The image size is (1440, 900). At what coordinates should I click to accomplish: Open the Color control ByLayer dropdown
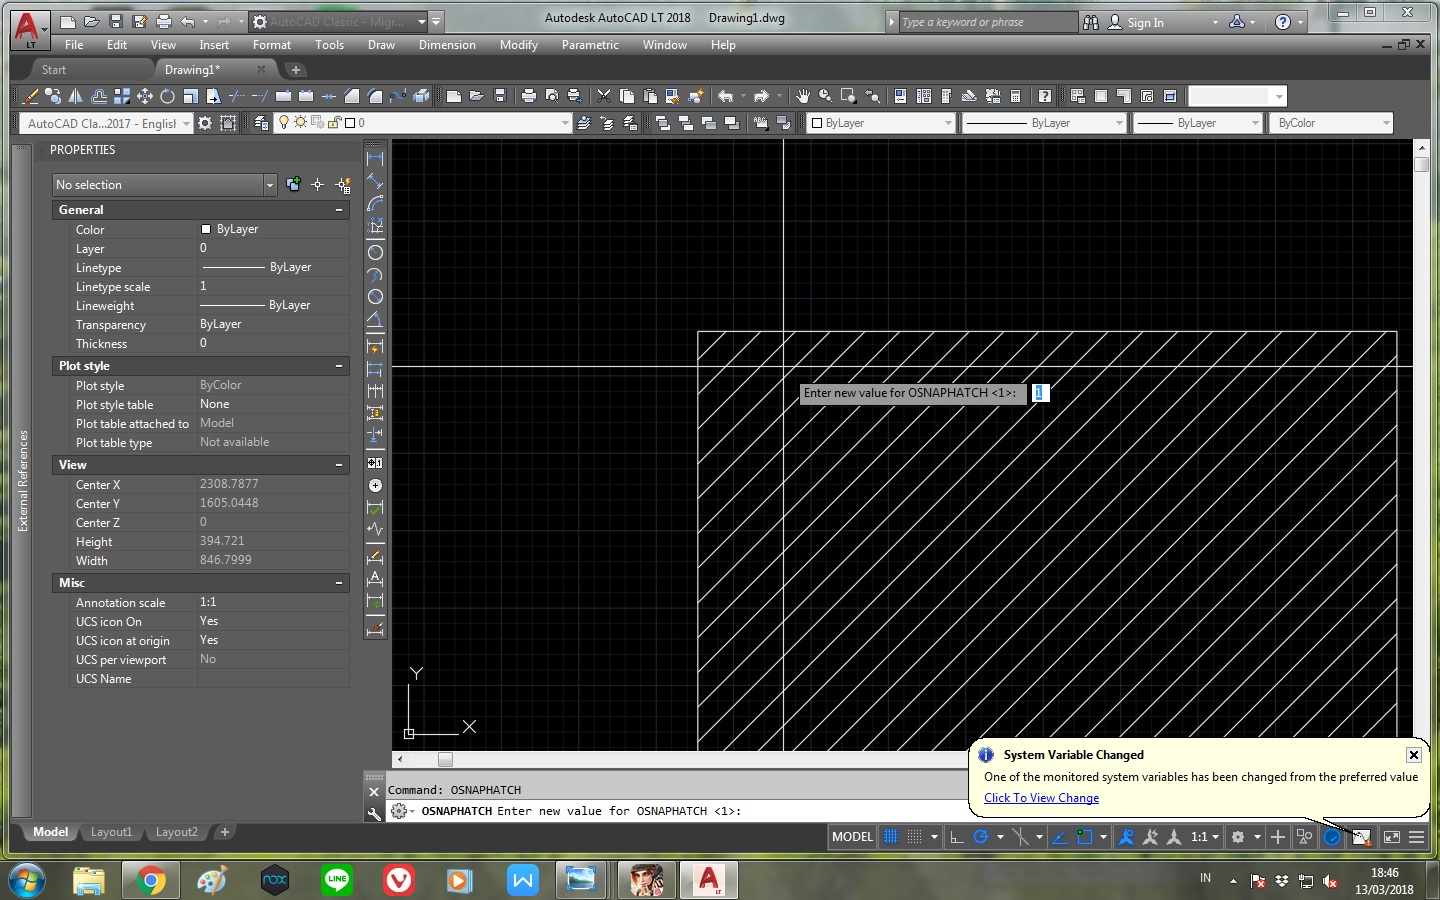pos(878,122)
